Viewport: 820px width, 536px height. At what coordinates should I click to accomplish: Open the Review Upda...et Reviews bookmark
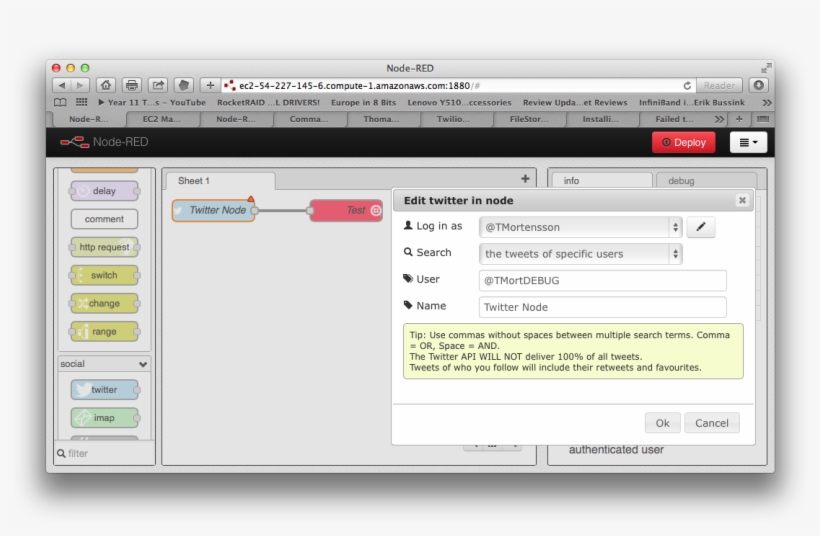point(575,102)
